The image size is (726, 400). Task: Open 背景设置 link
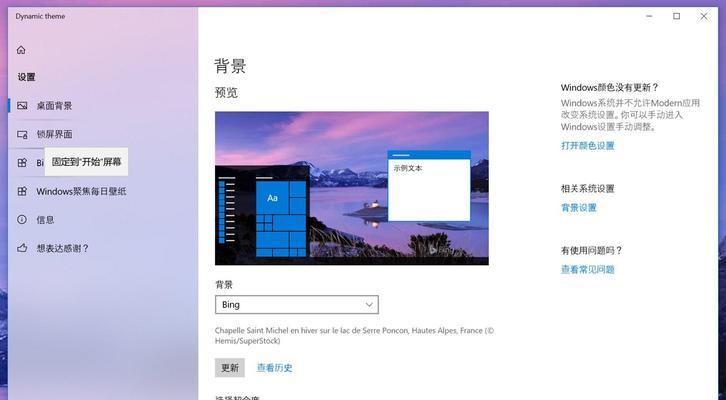coord(579,207)
